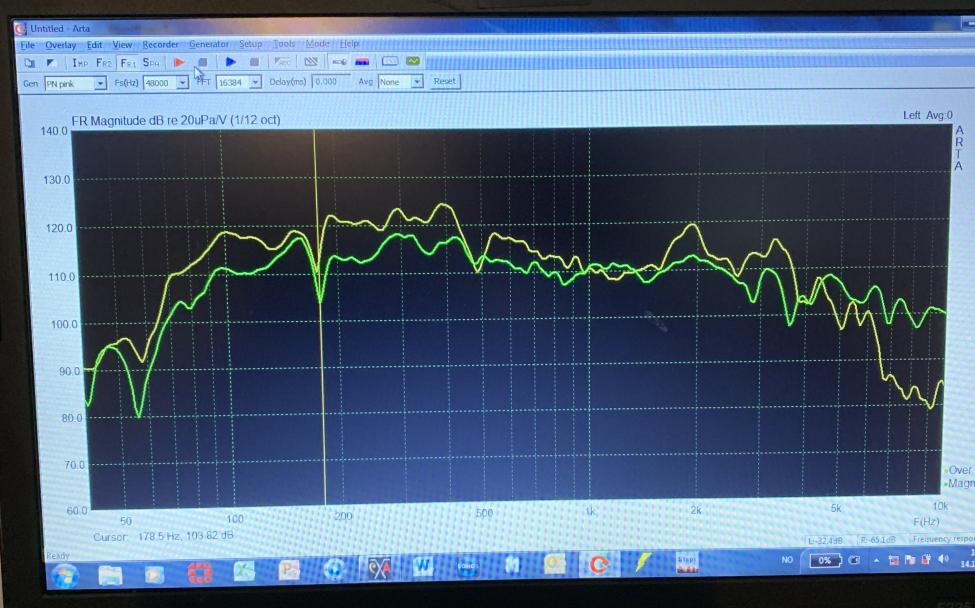Click the green waveform toolbar icon

pyautogui.click(x=413, y=61)
